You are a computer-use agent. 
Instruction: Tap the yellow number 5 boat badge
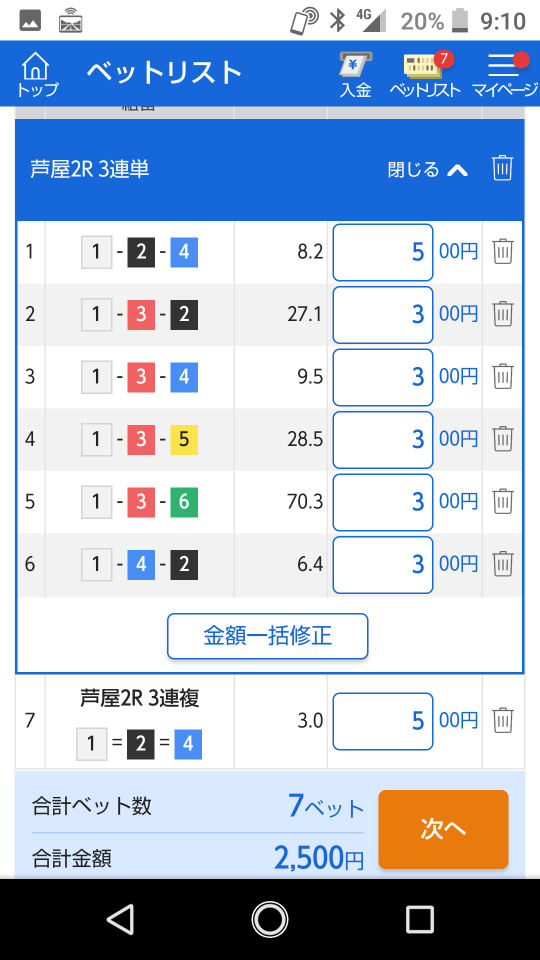(184, 440)
